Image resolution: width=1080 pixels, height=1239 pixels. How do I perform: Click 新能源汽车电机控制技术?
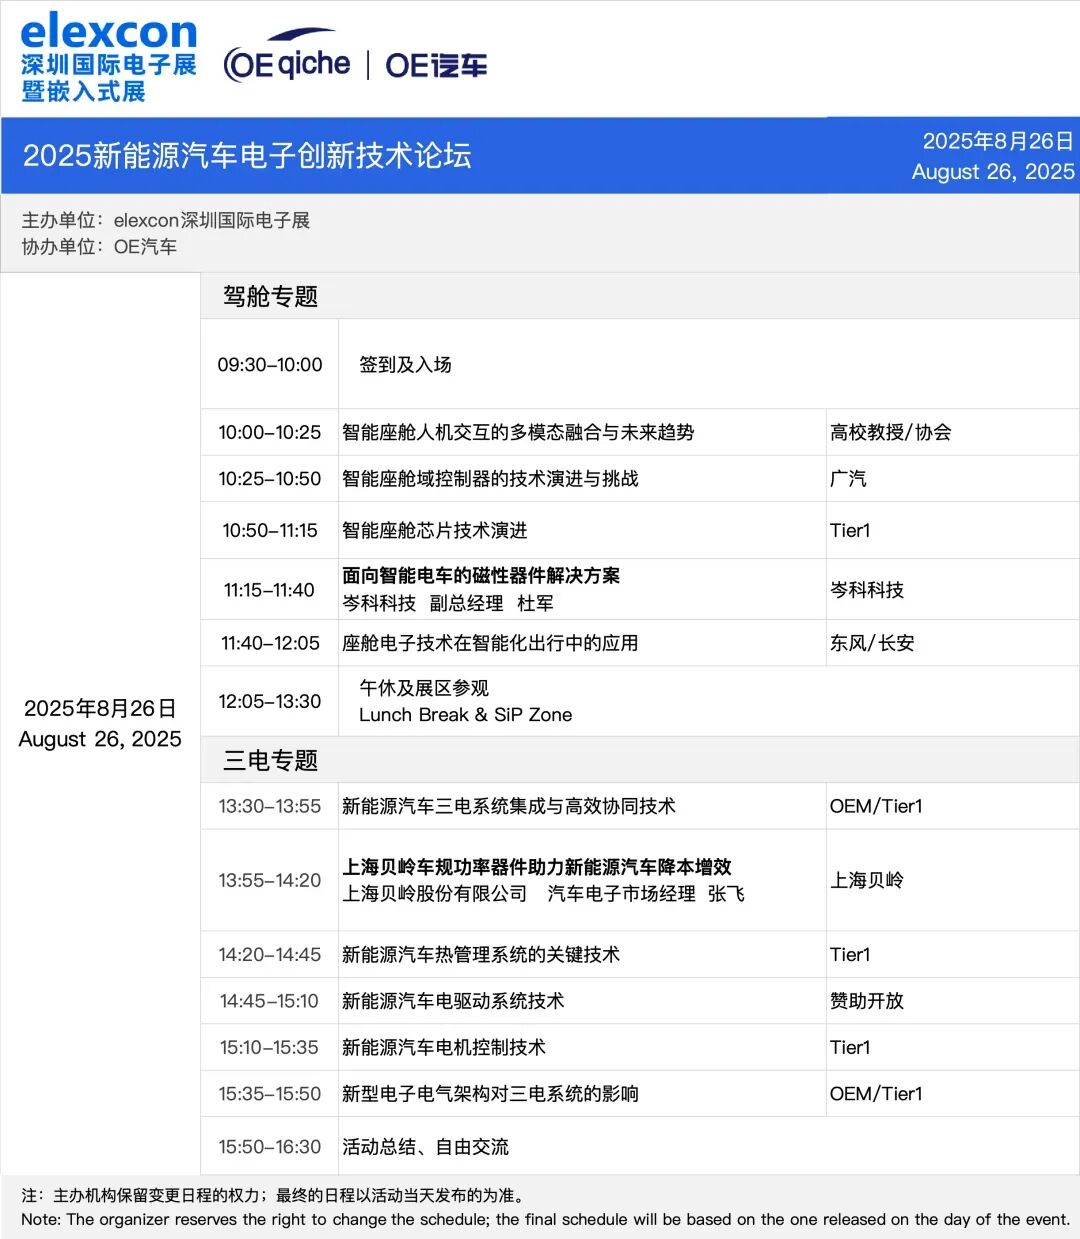click(x=444, y=1047)
